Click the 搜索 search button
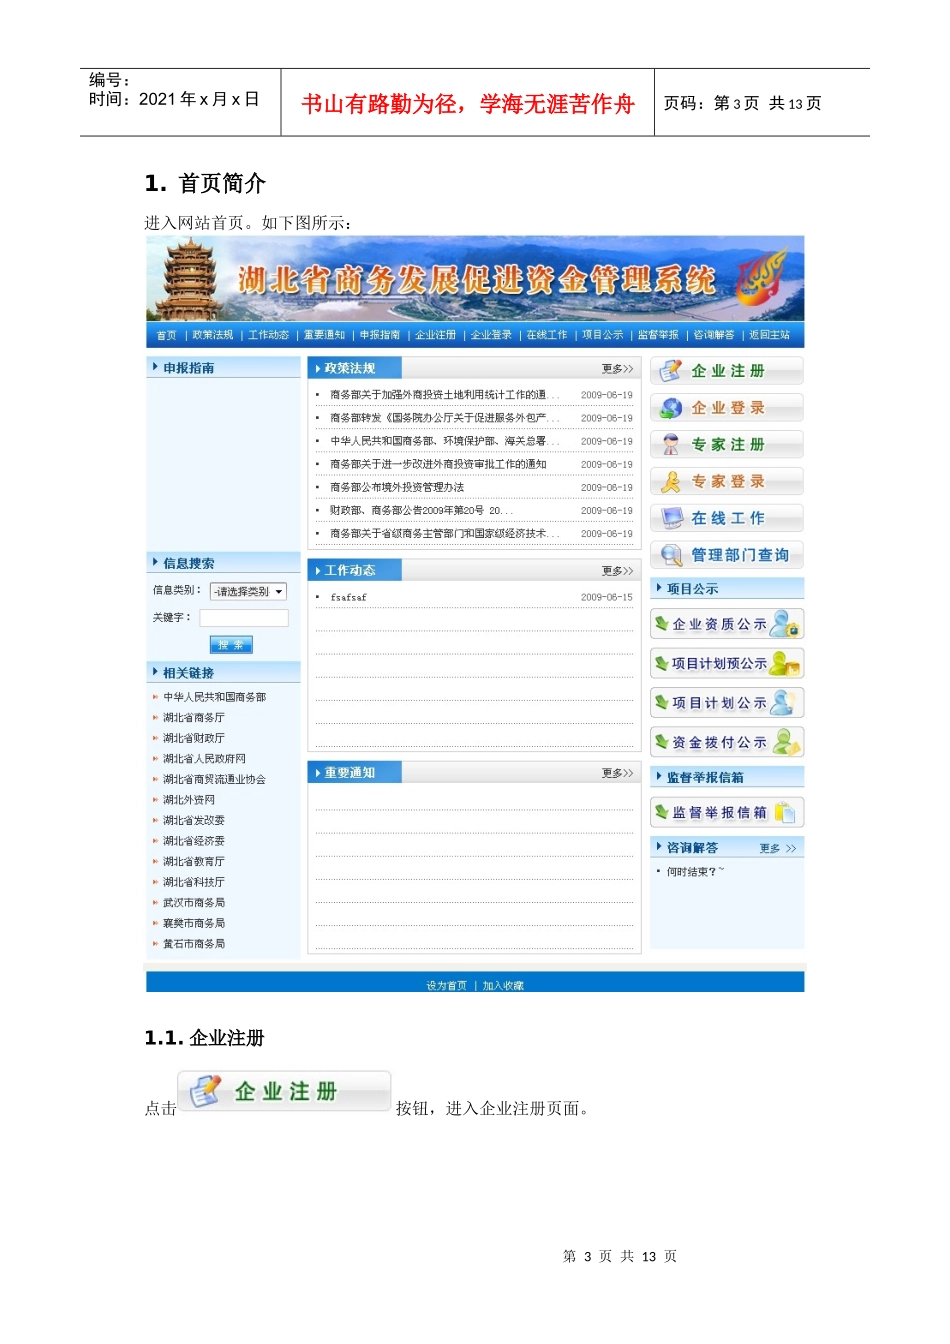The width and height of the screenshot is (950, 1344). (x=231, y=645)
